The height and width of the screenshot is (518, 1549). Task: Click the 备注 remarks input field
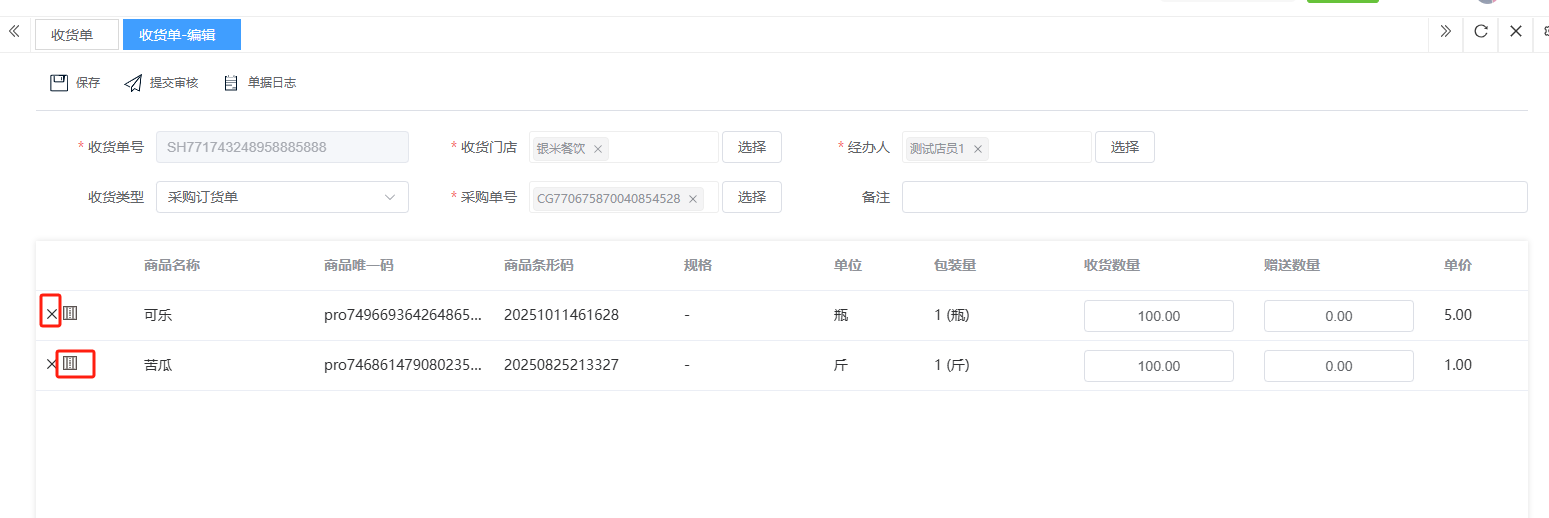tap(1214, 197)
